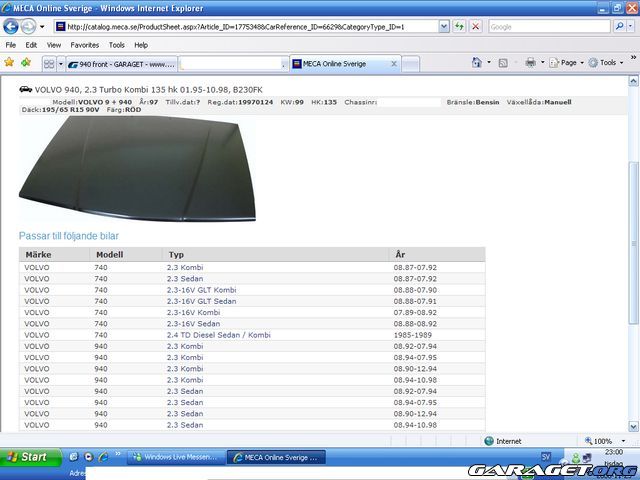Expand the address bar URL dropdown

443,27
